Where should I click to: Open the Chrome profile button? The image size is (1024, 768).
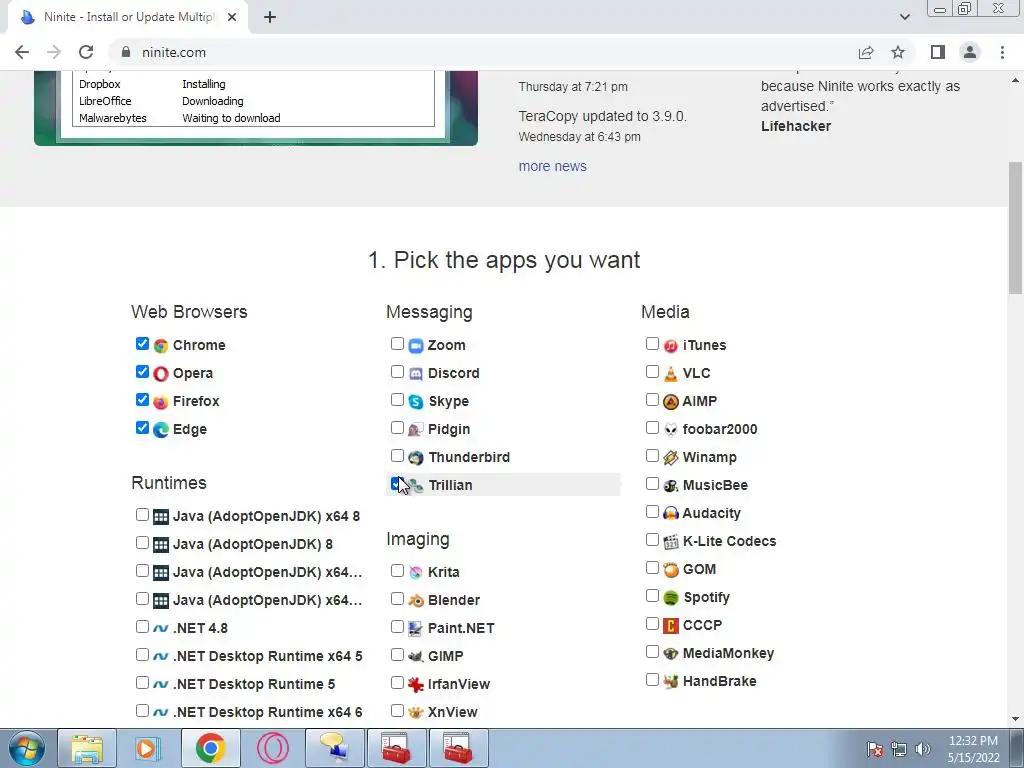pyautogui.click(x=970, y=52)
